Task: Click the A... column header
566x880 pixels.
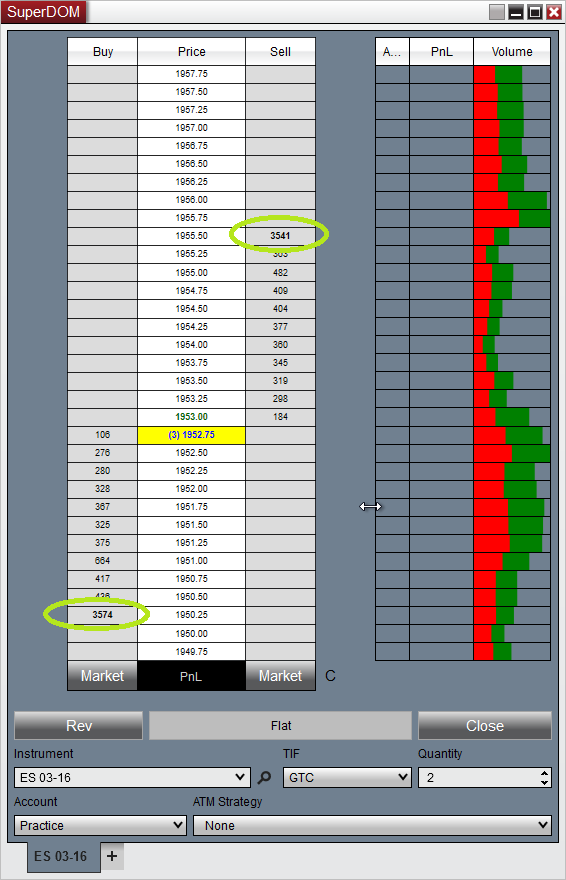Action: (392, 52)
